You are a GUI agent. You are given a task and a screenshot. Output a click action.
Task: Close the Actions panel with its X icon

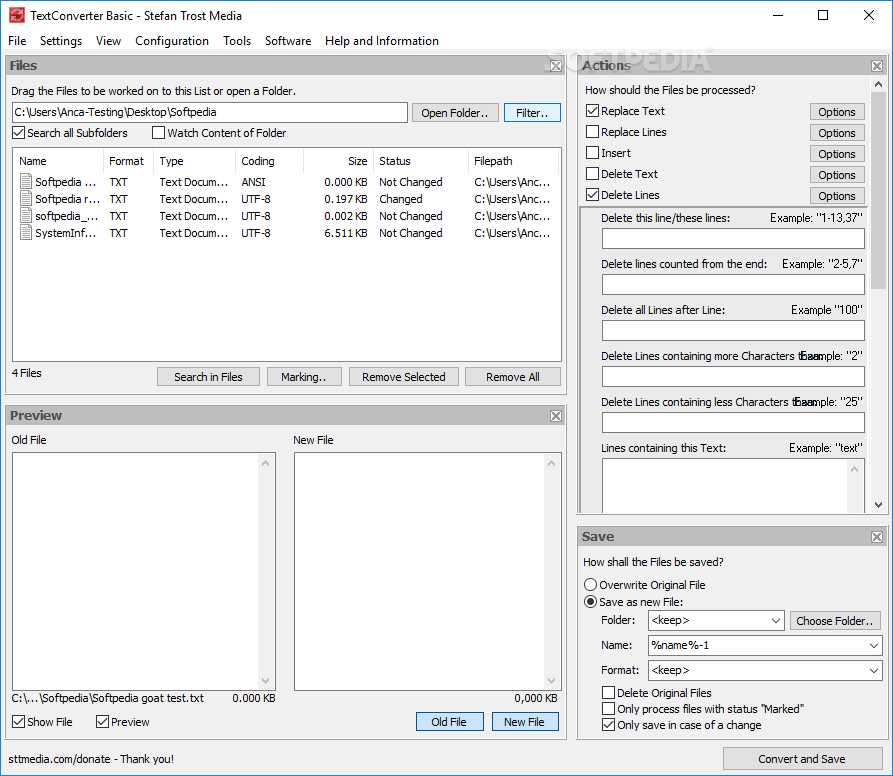pos(877,66)
